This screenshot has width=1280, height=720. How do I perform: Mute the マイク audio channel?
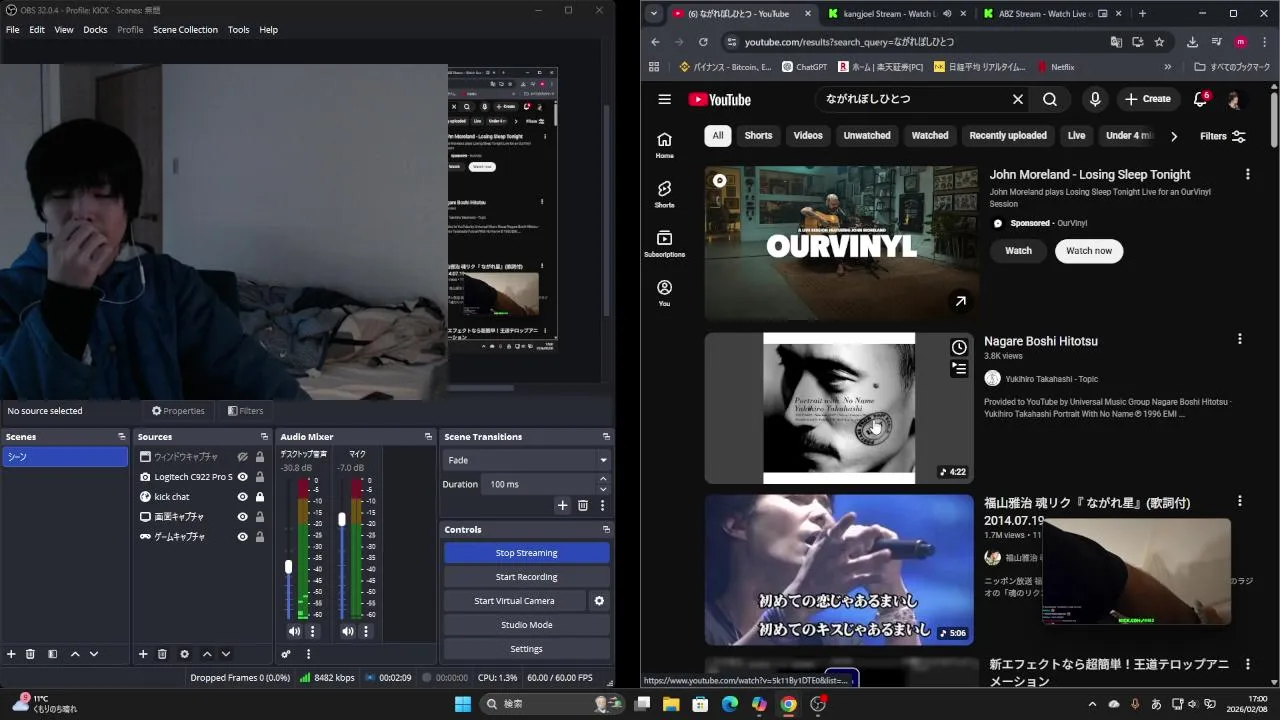[347, 631]
